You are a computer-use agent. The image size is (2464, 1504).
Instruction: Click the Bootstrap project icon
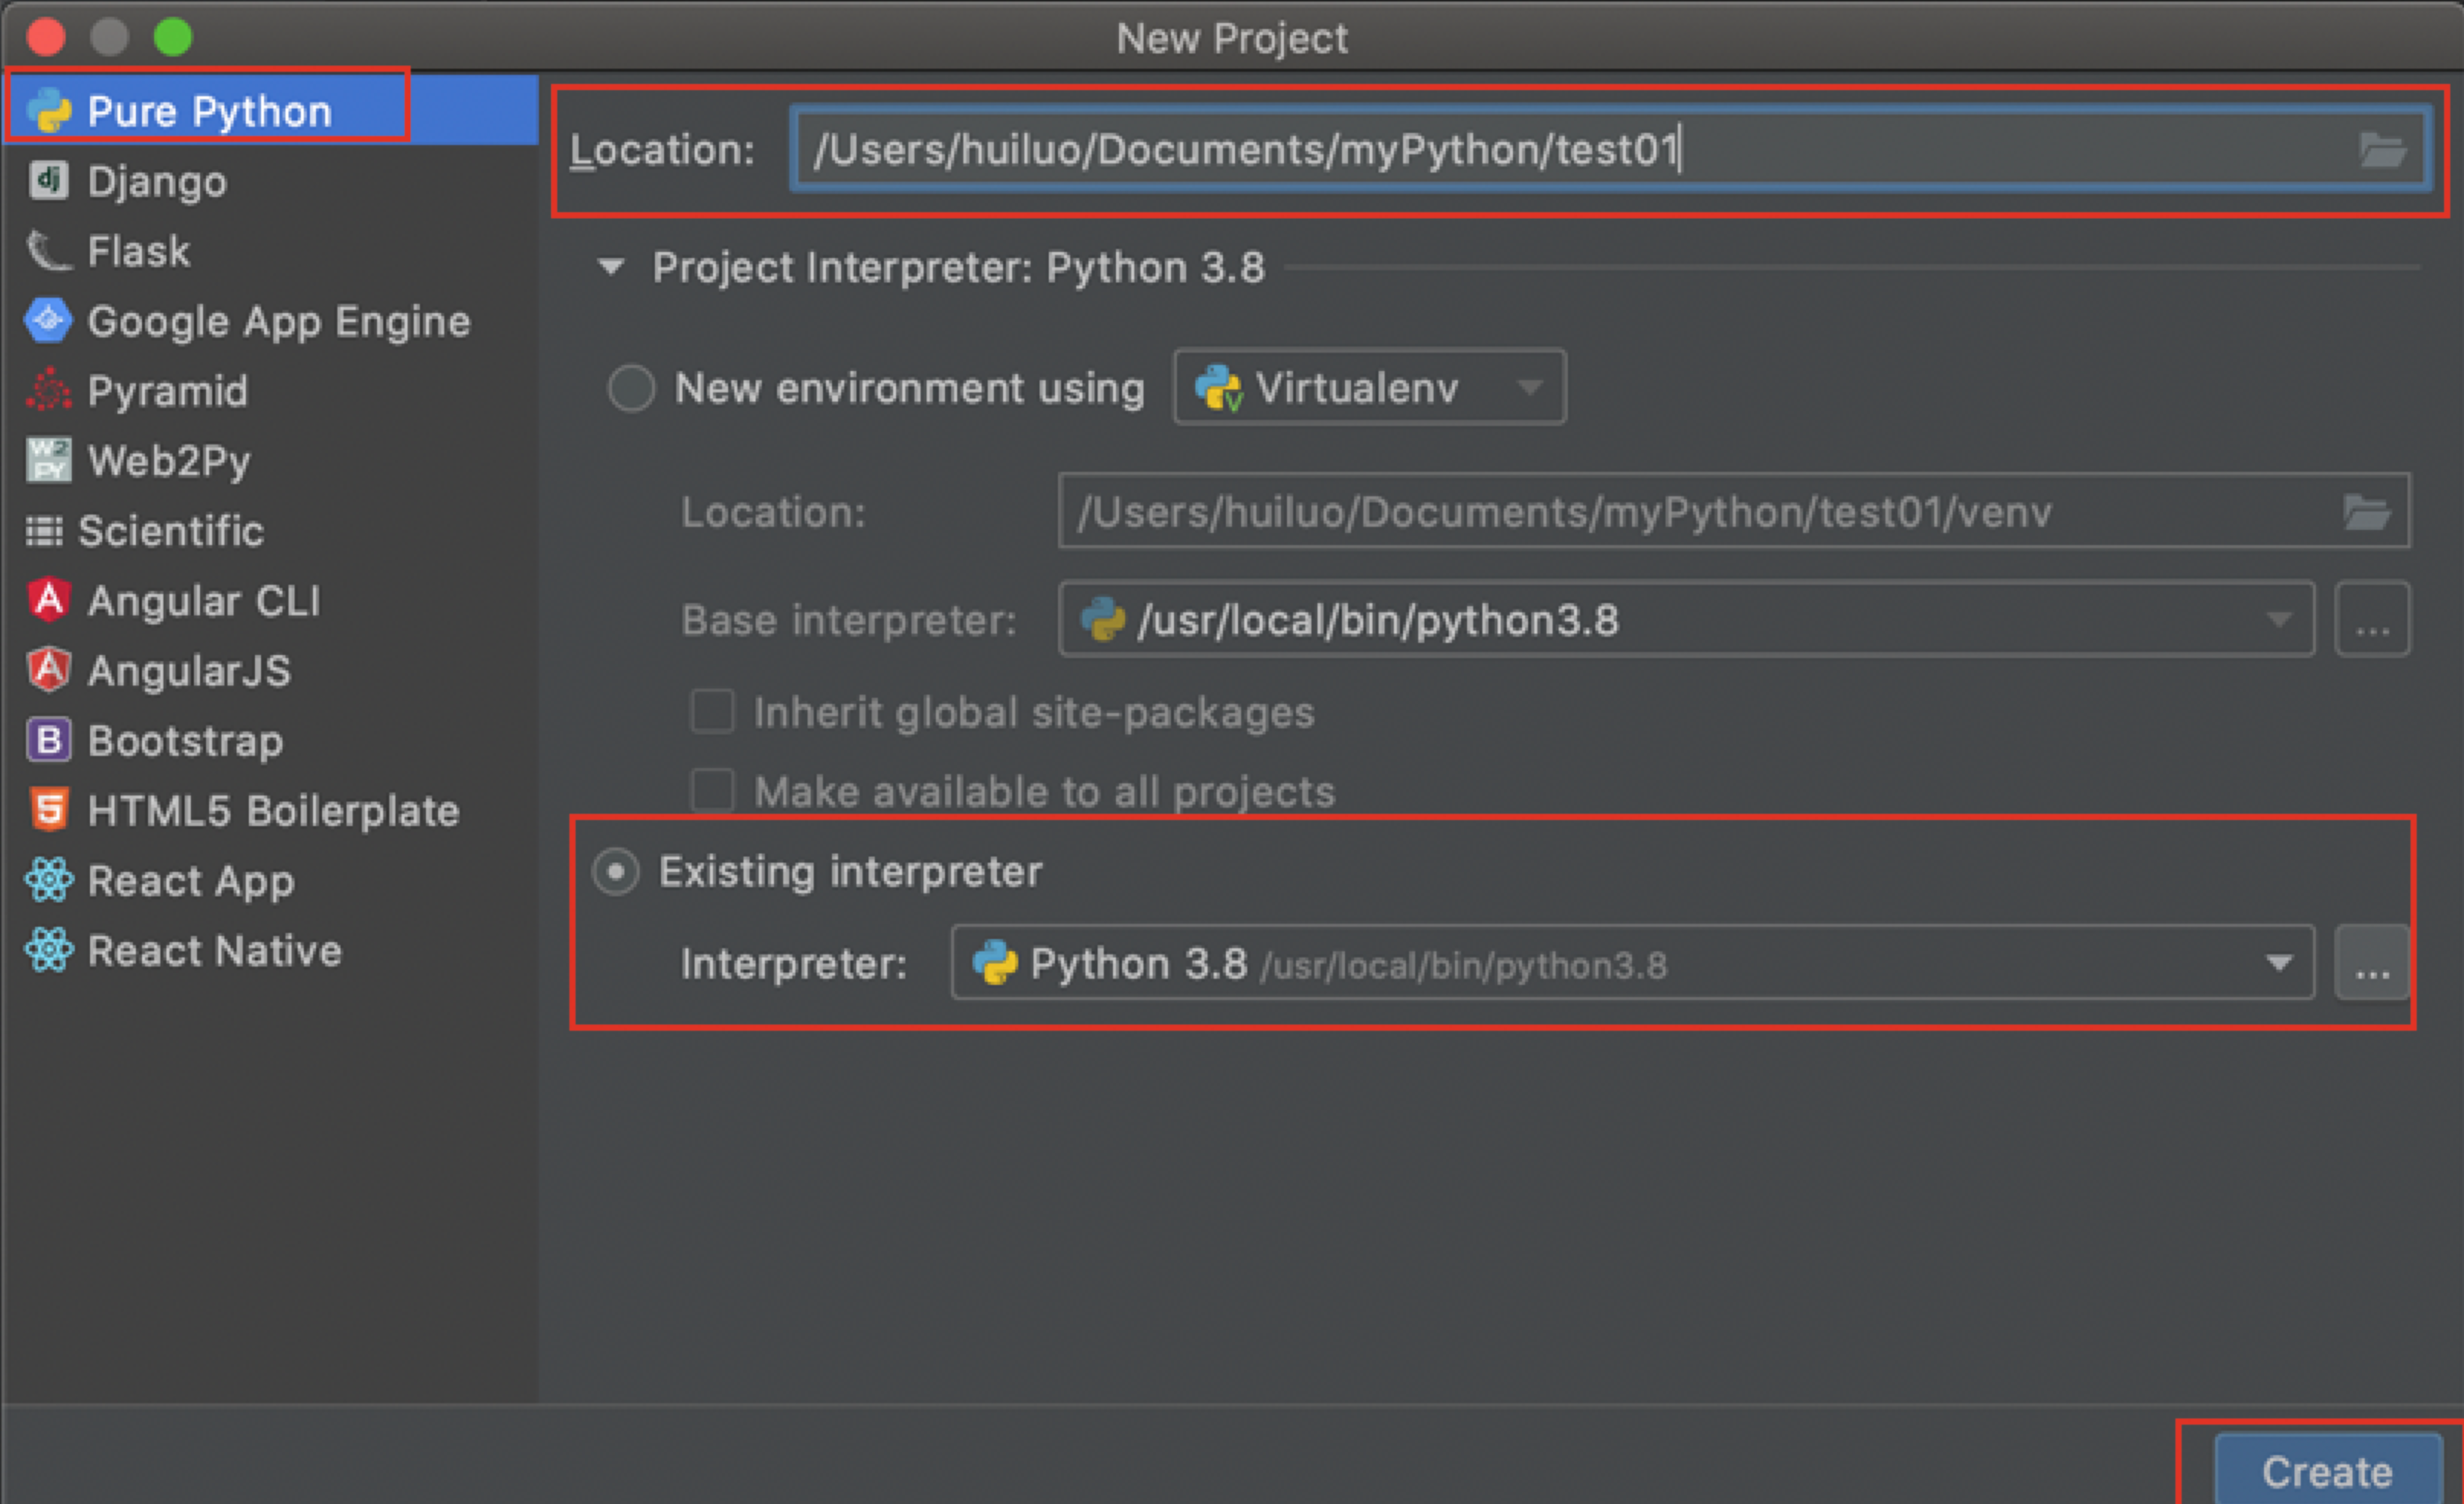point(48,740)
